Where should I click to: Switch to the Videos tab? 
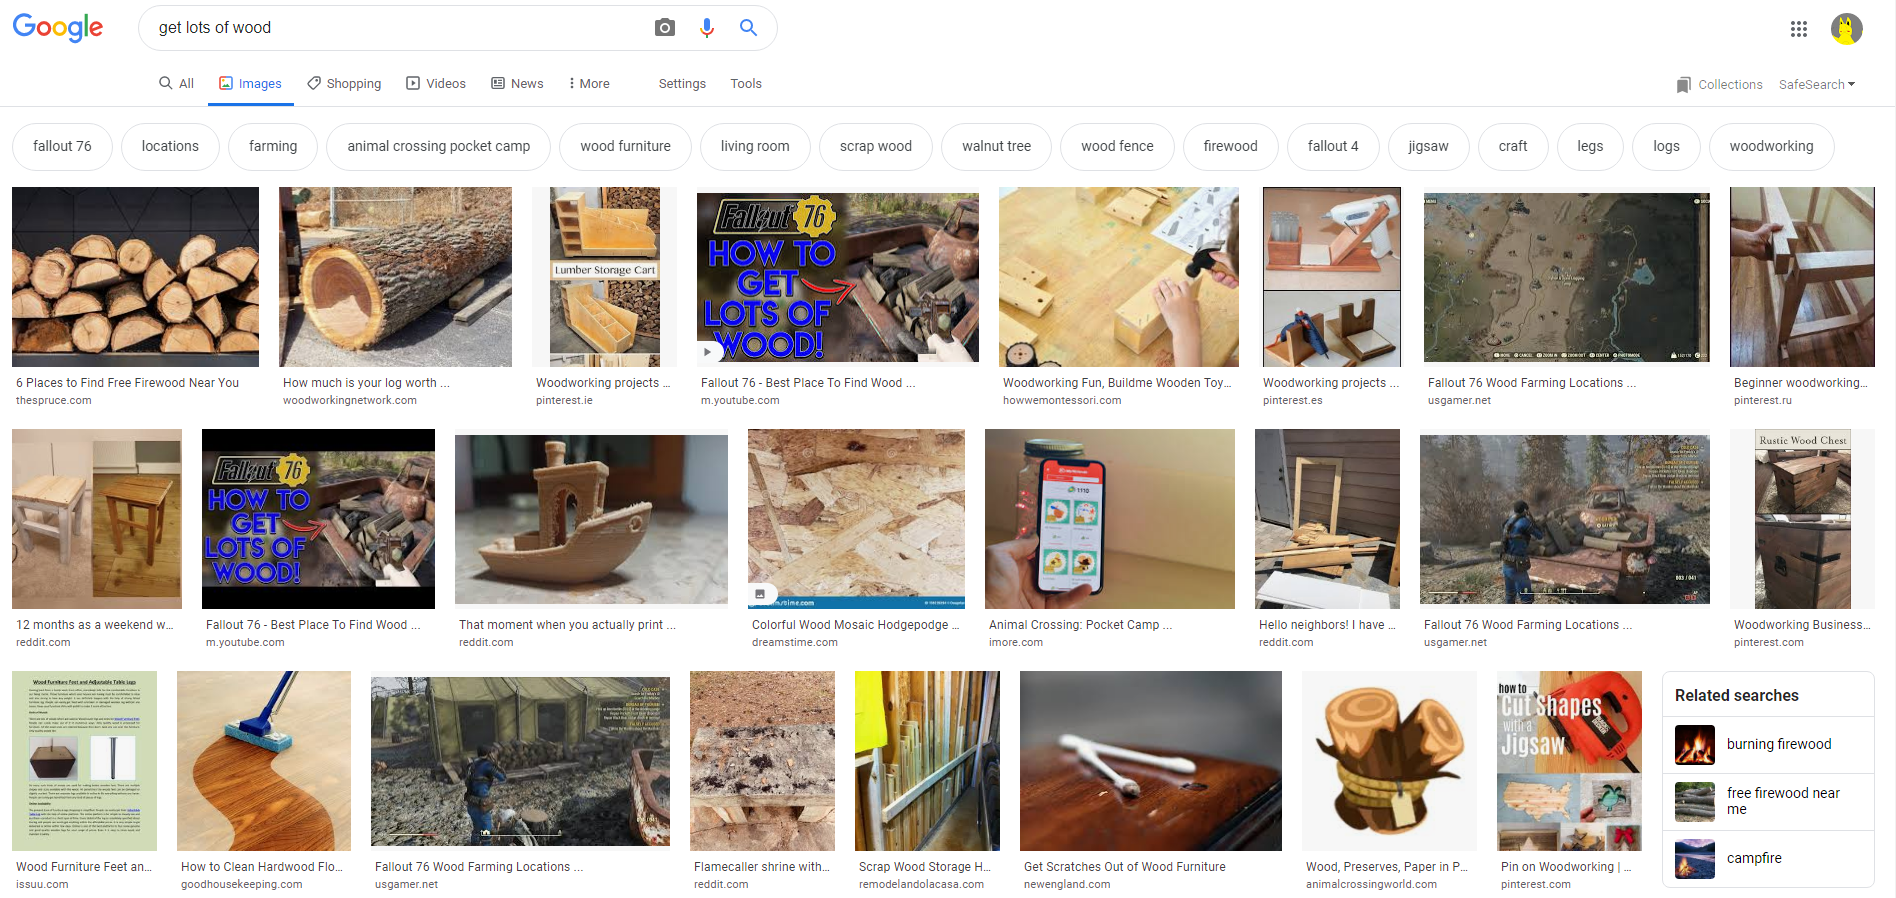(436, 84)
